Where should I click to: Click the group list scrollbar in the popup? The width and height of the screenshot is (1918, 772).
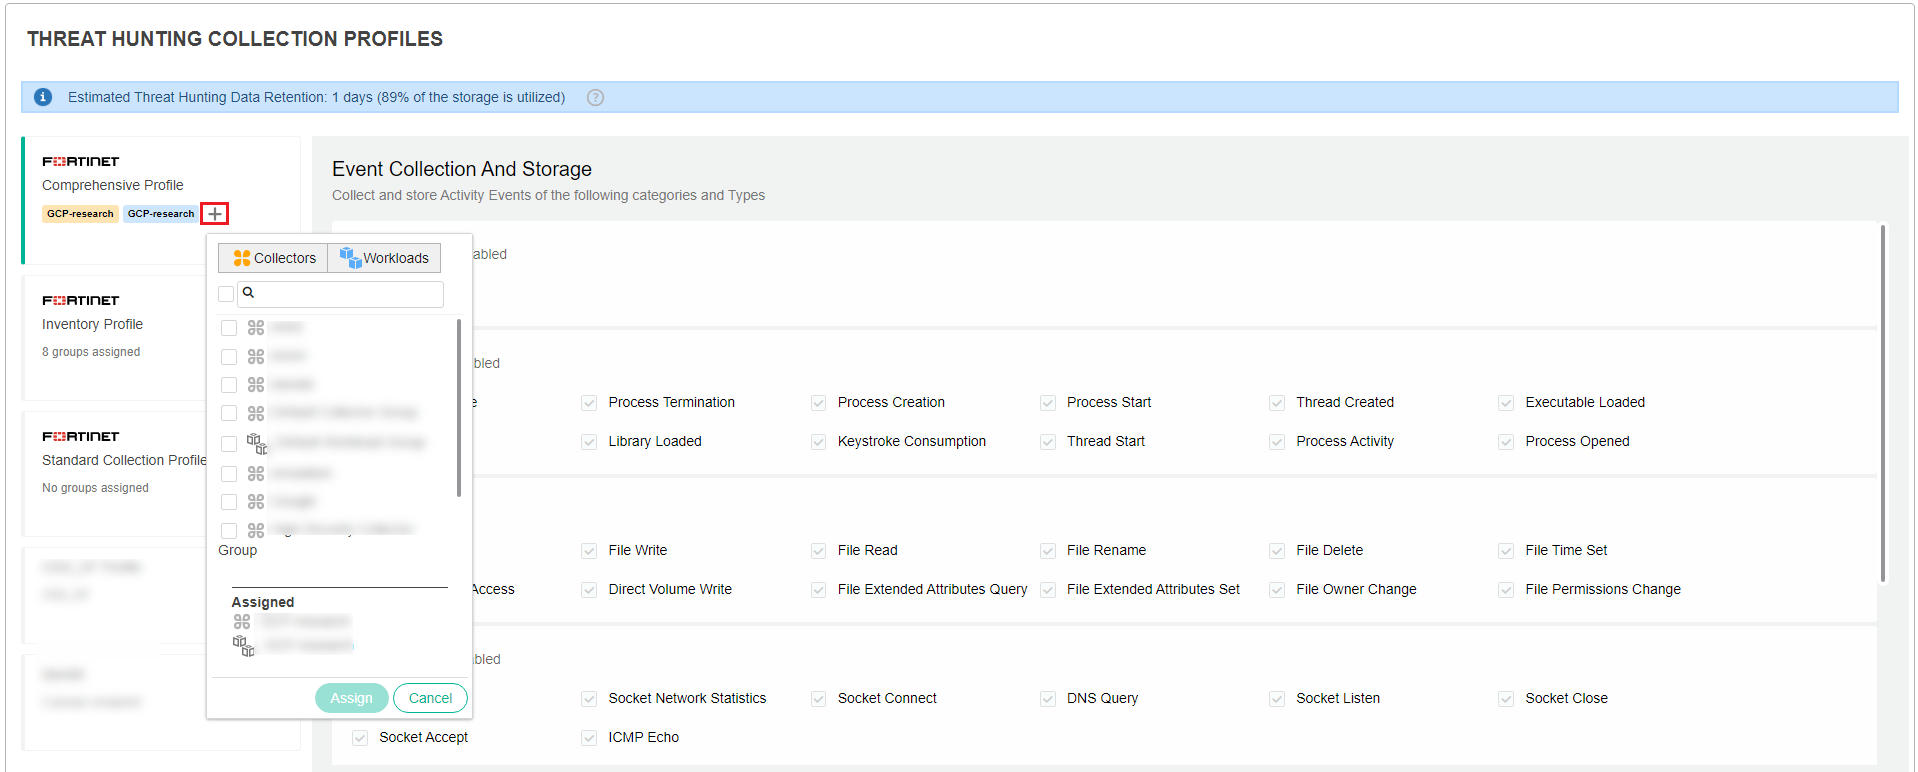pos(459,407)
